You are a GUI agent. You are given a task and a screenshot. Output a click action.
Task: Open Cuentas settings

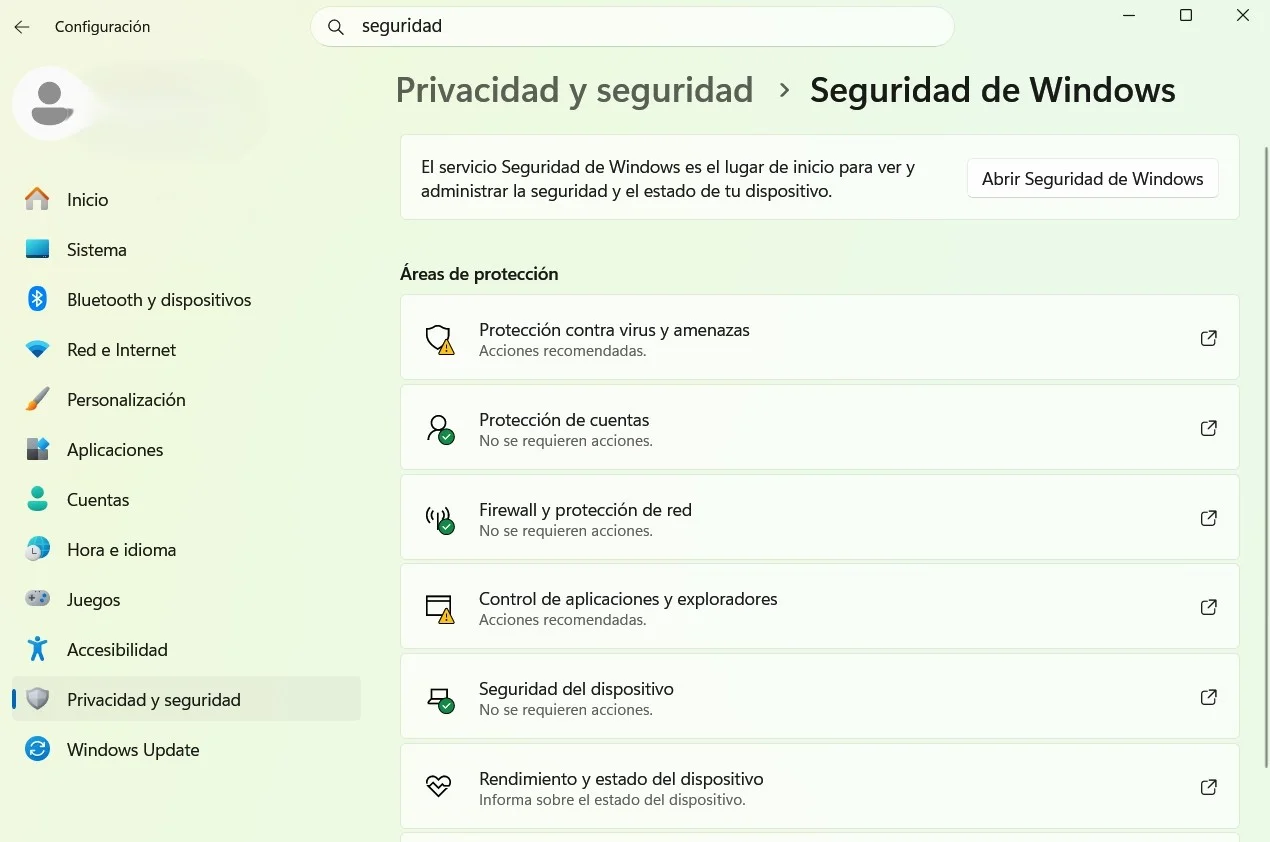[x=186, y=499]
